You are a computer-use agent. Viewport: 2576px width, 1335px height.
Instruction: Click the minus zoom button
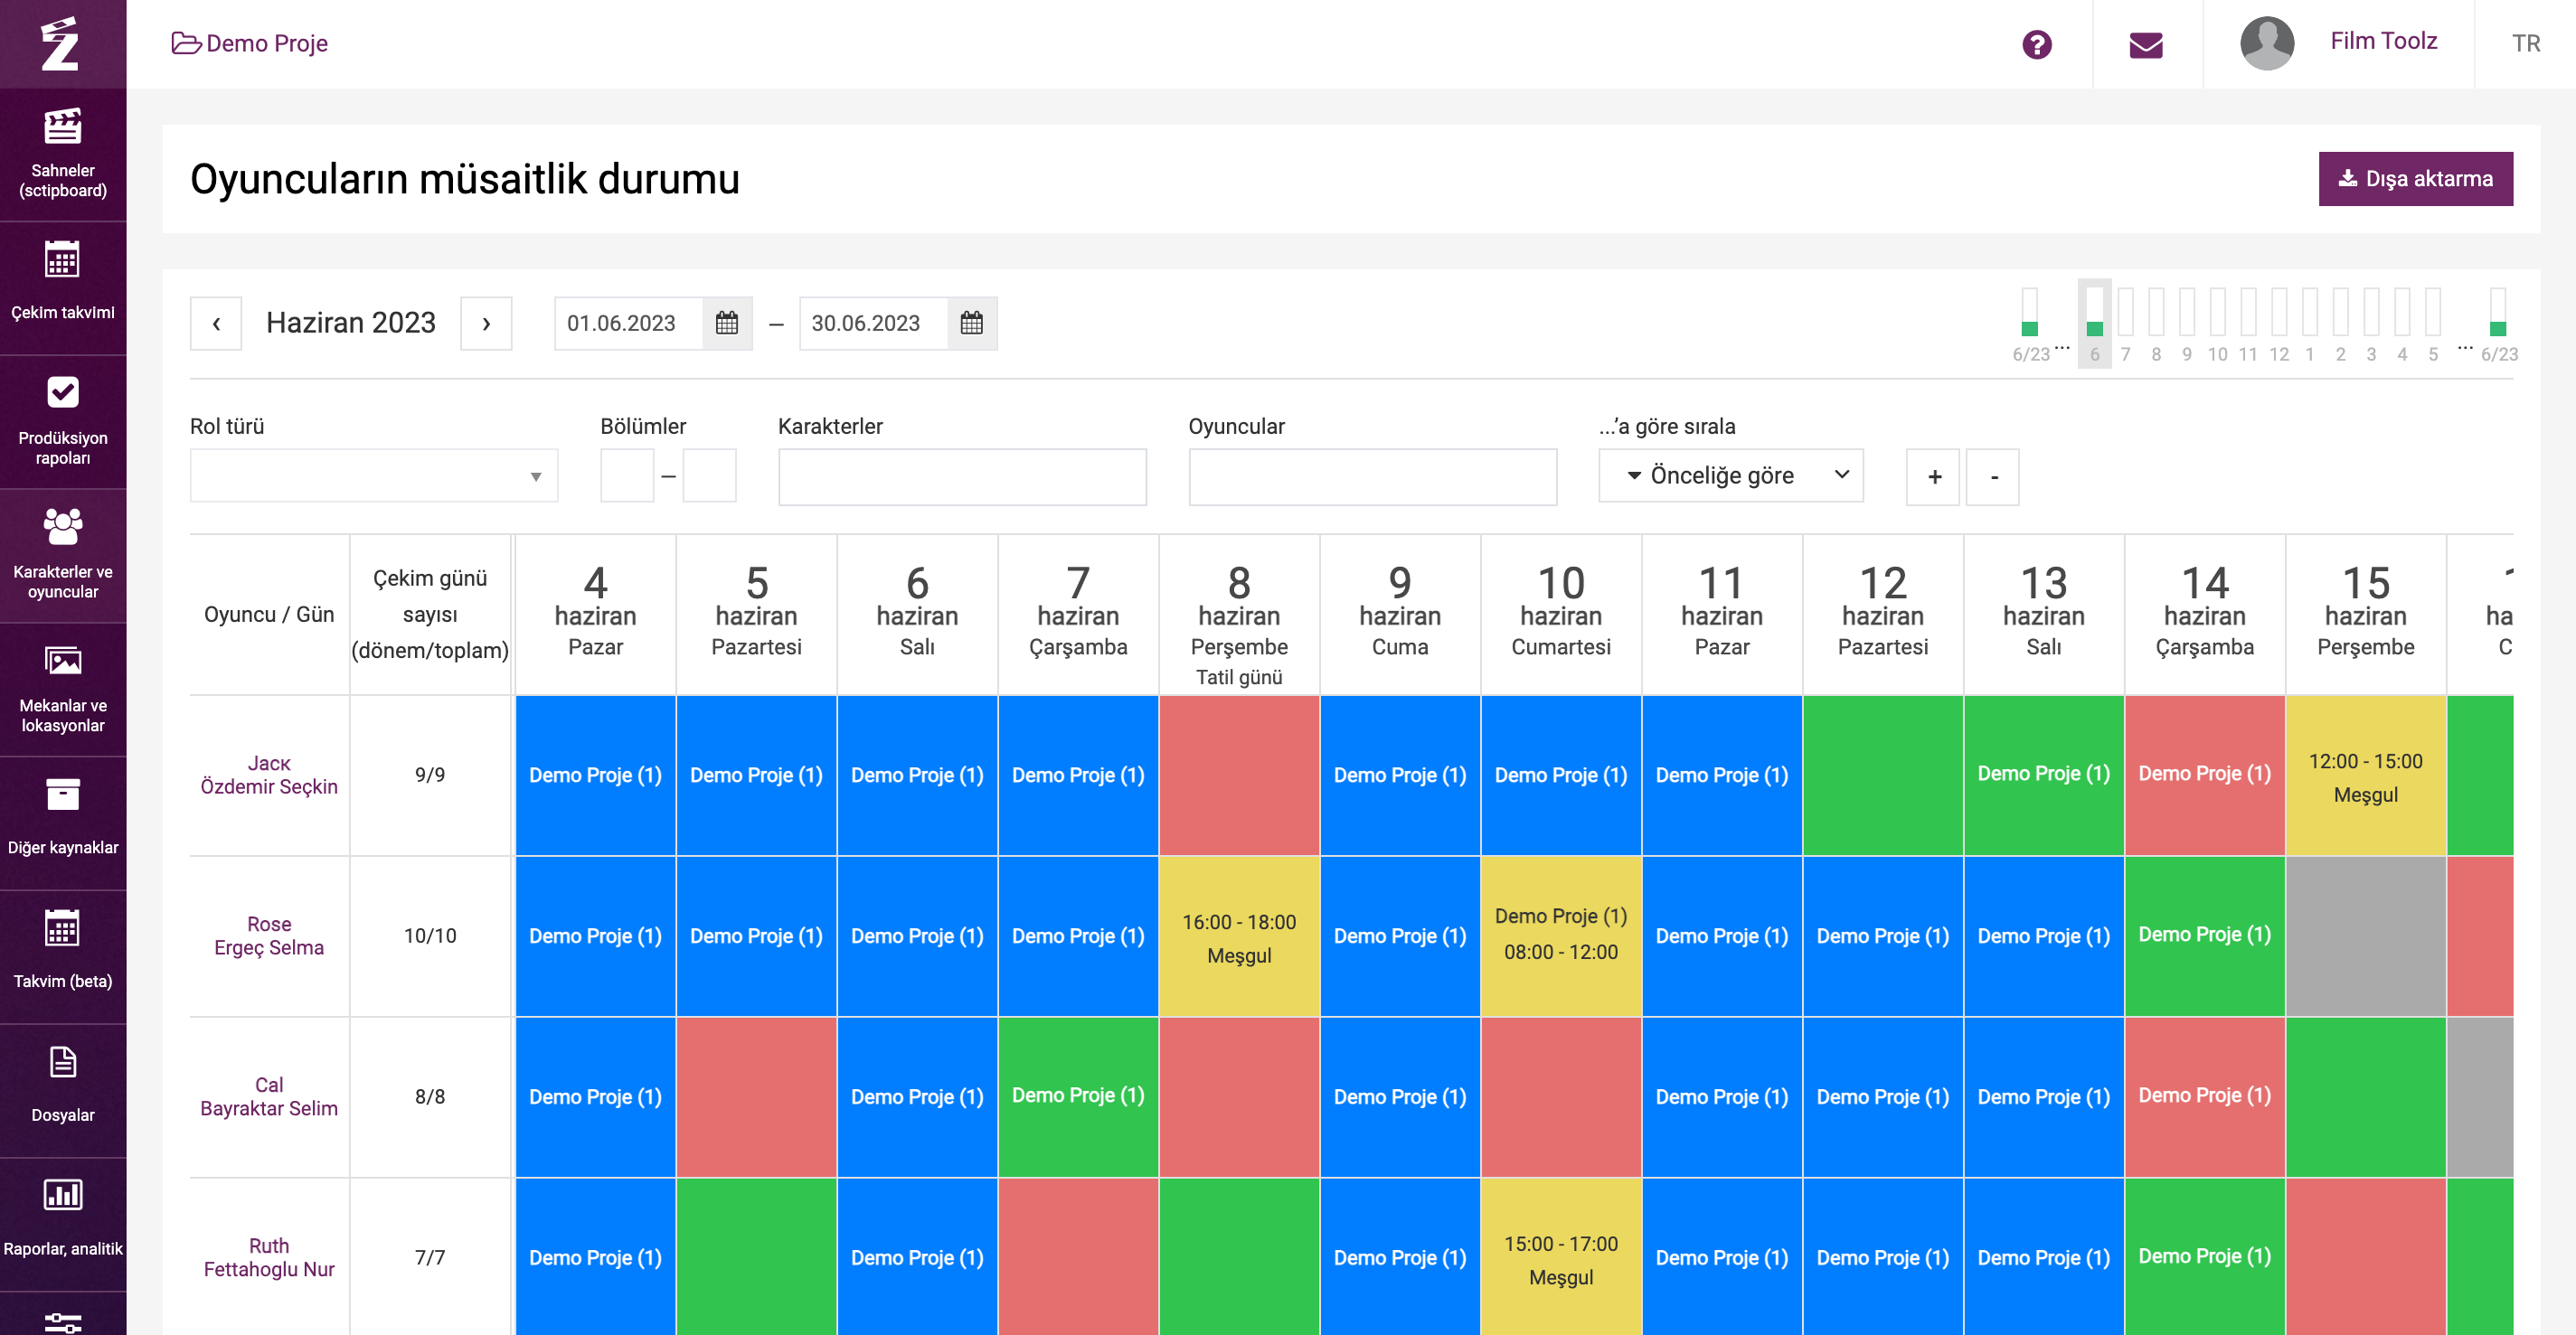tap(1993, 477)
